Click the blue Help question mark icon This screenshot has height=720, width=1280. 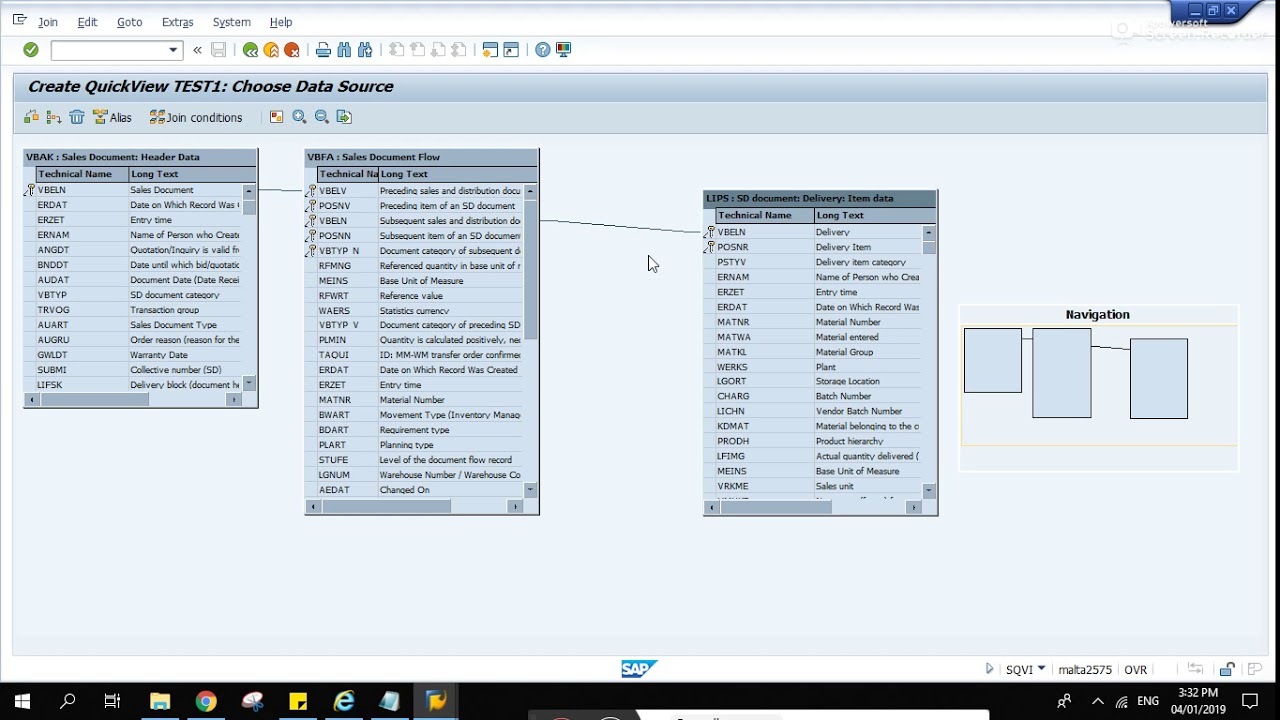(x=542, y=50)
